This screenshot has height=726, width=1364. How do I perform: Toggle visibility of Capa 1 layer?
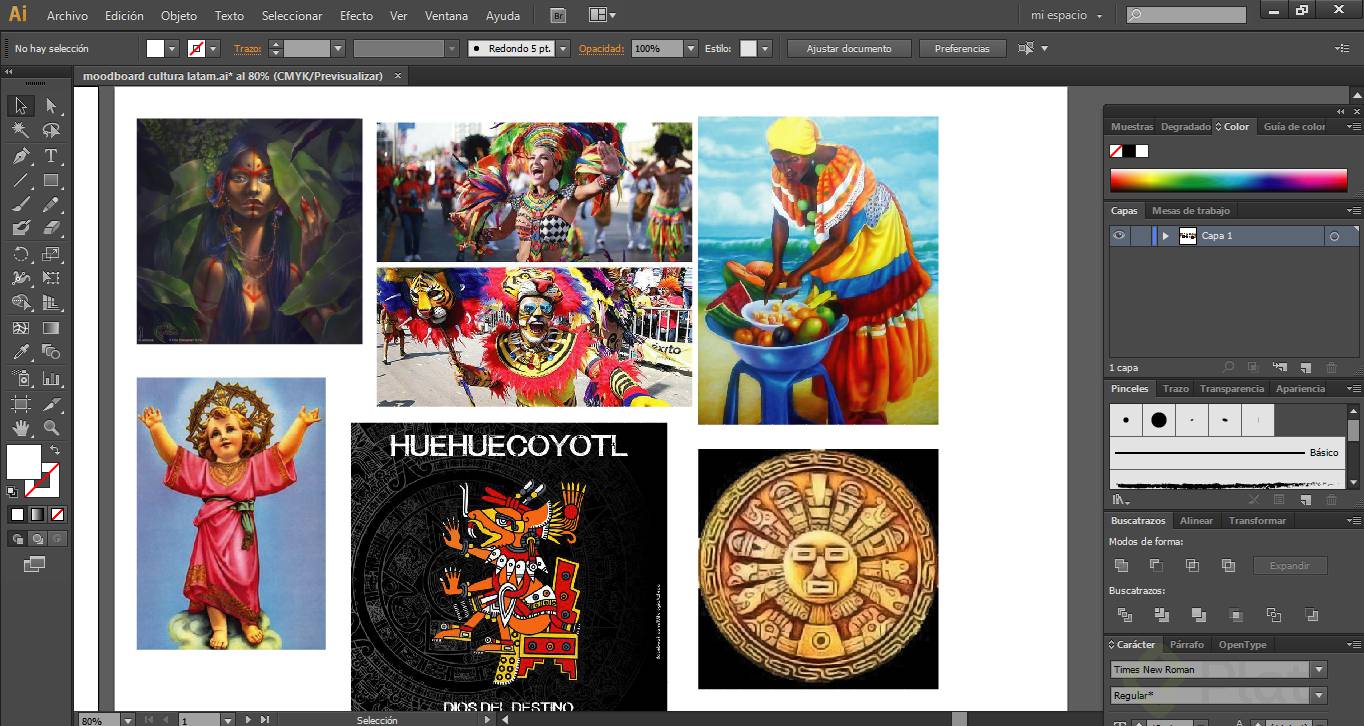pos(1119,236)
